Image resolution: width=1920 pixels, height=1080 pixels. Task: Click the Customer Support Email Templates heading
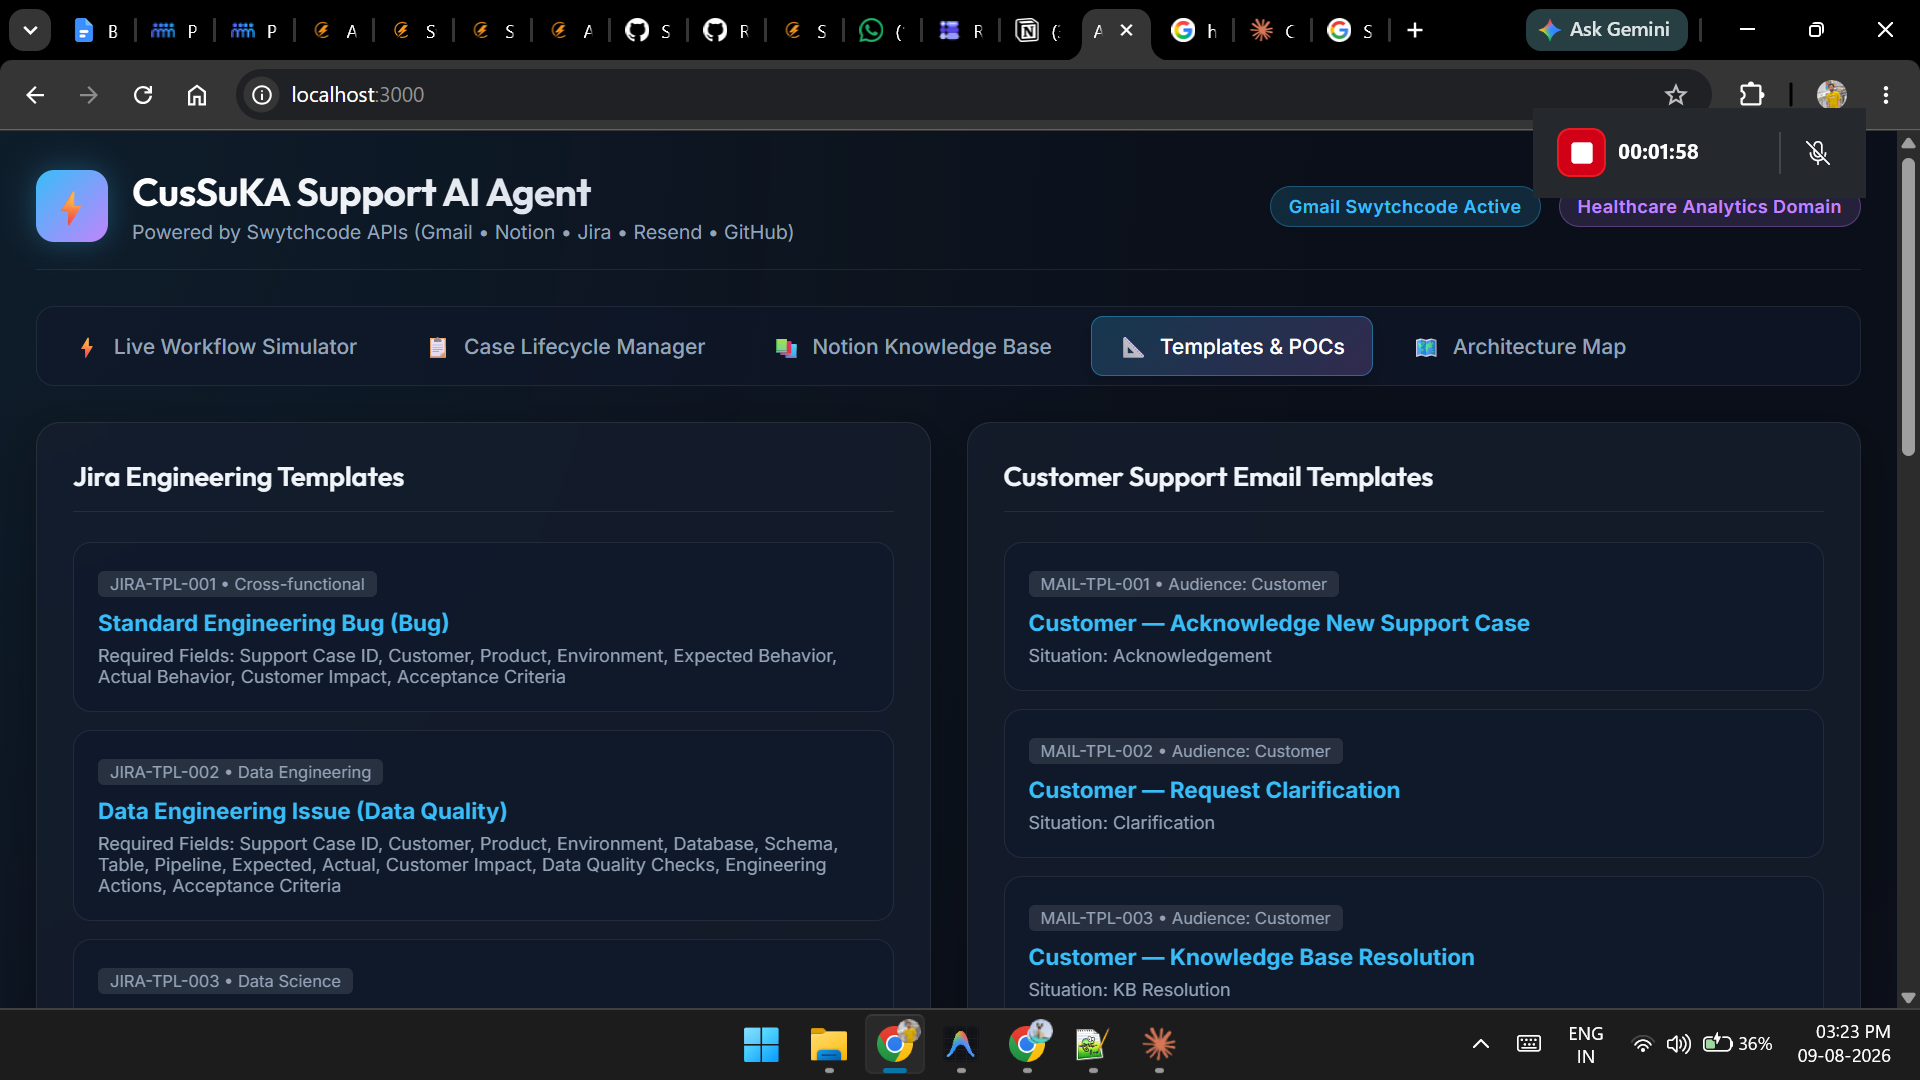1218,477
